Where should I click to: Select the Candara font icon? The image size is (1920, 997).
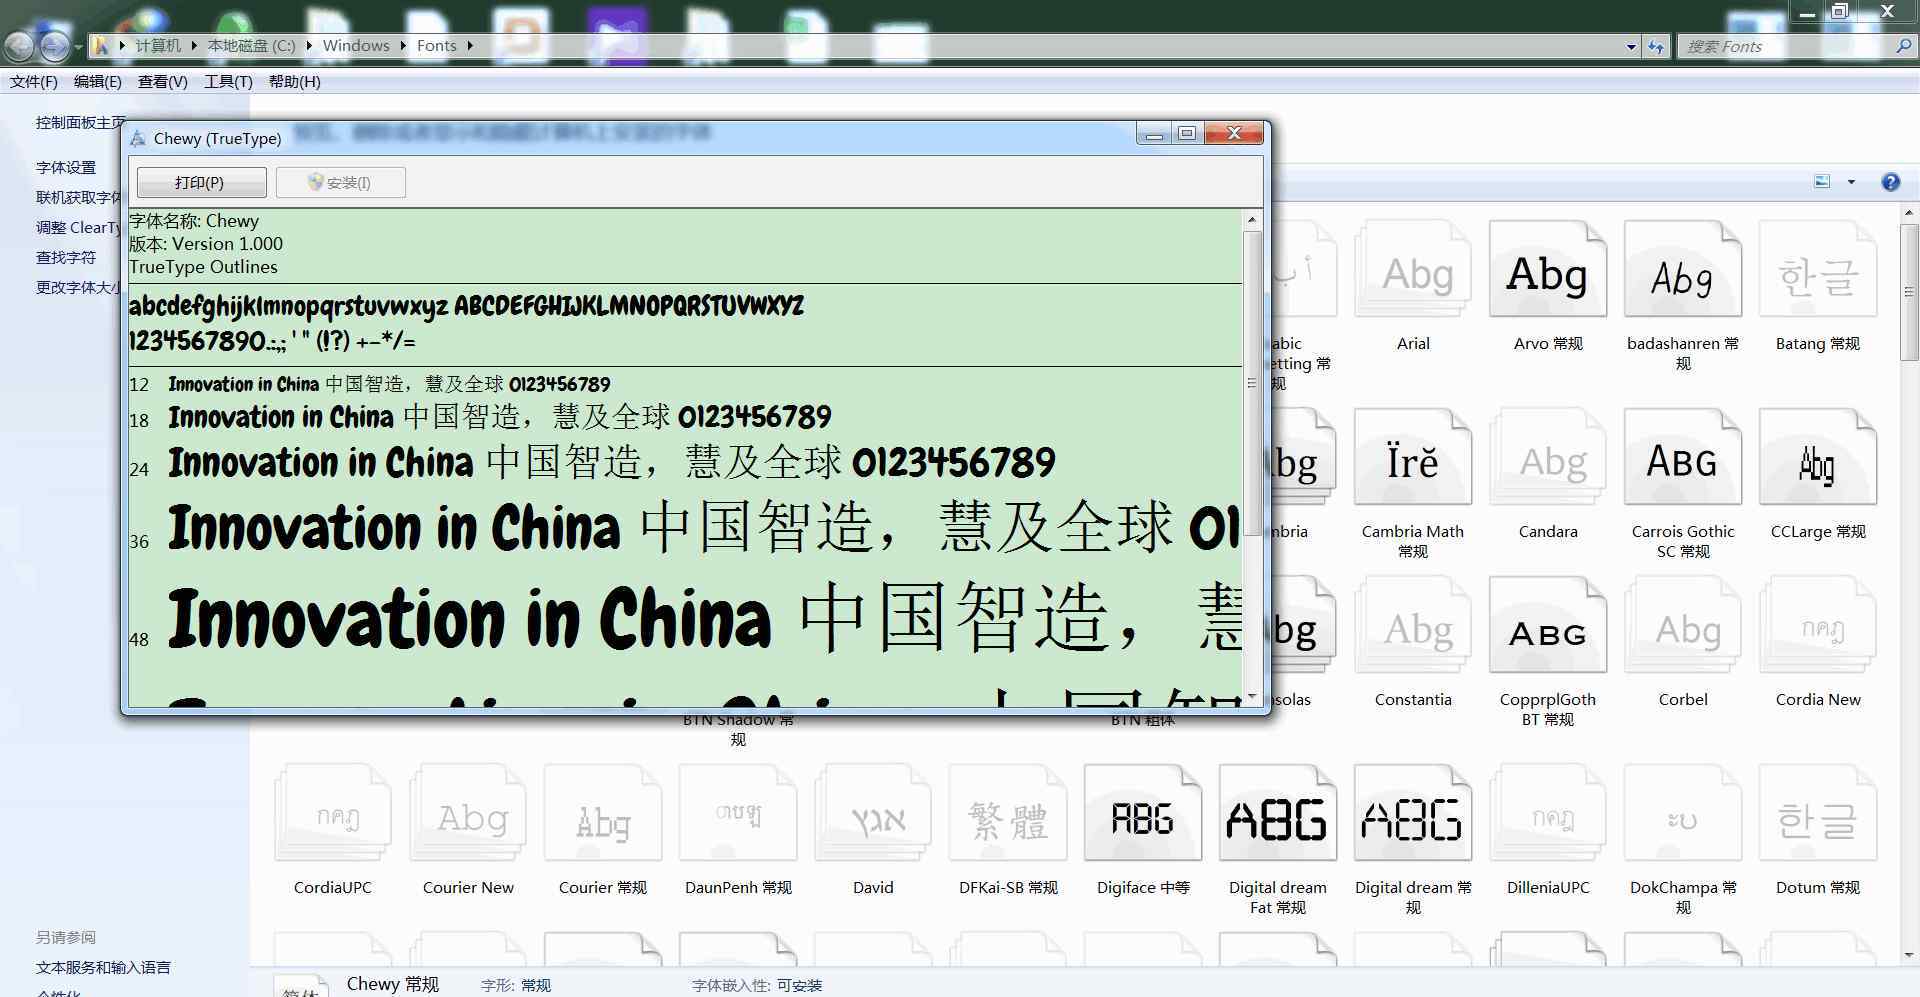point(1548,459)
